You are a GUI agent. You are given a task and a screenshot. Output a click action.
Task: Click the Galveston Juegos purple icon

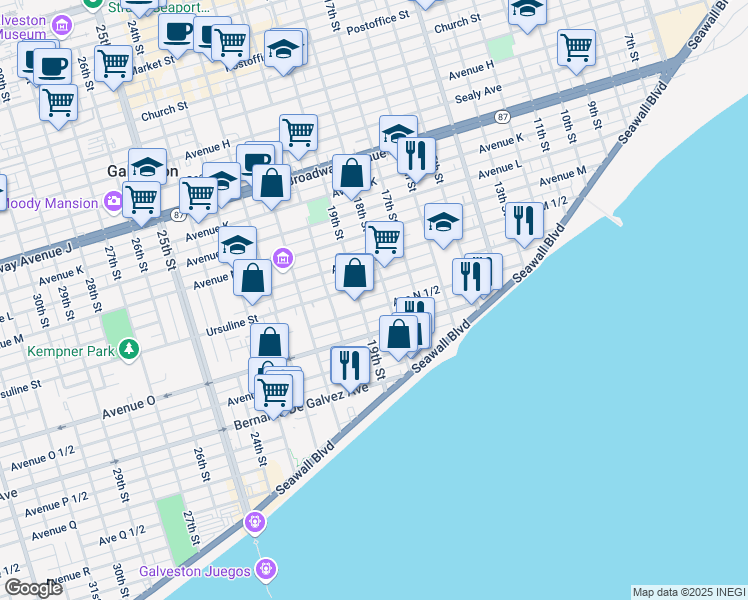pyautogui.click(x=266, y=569)
